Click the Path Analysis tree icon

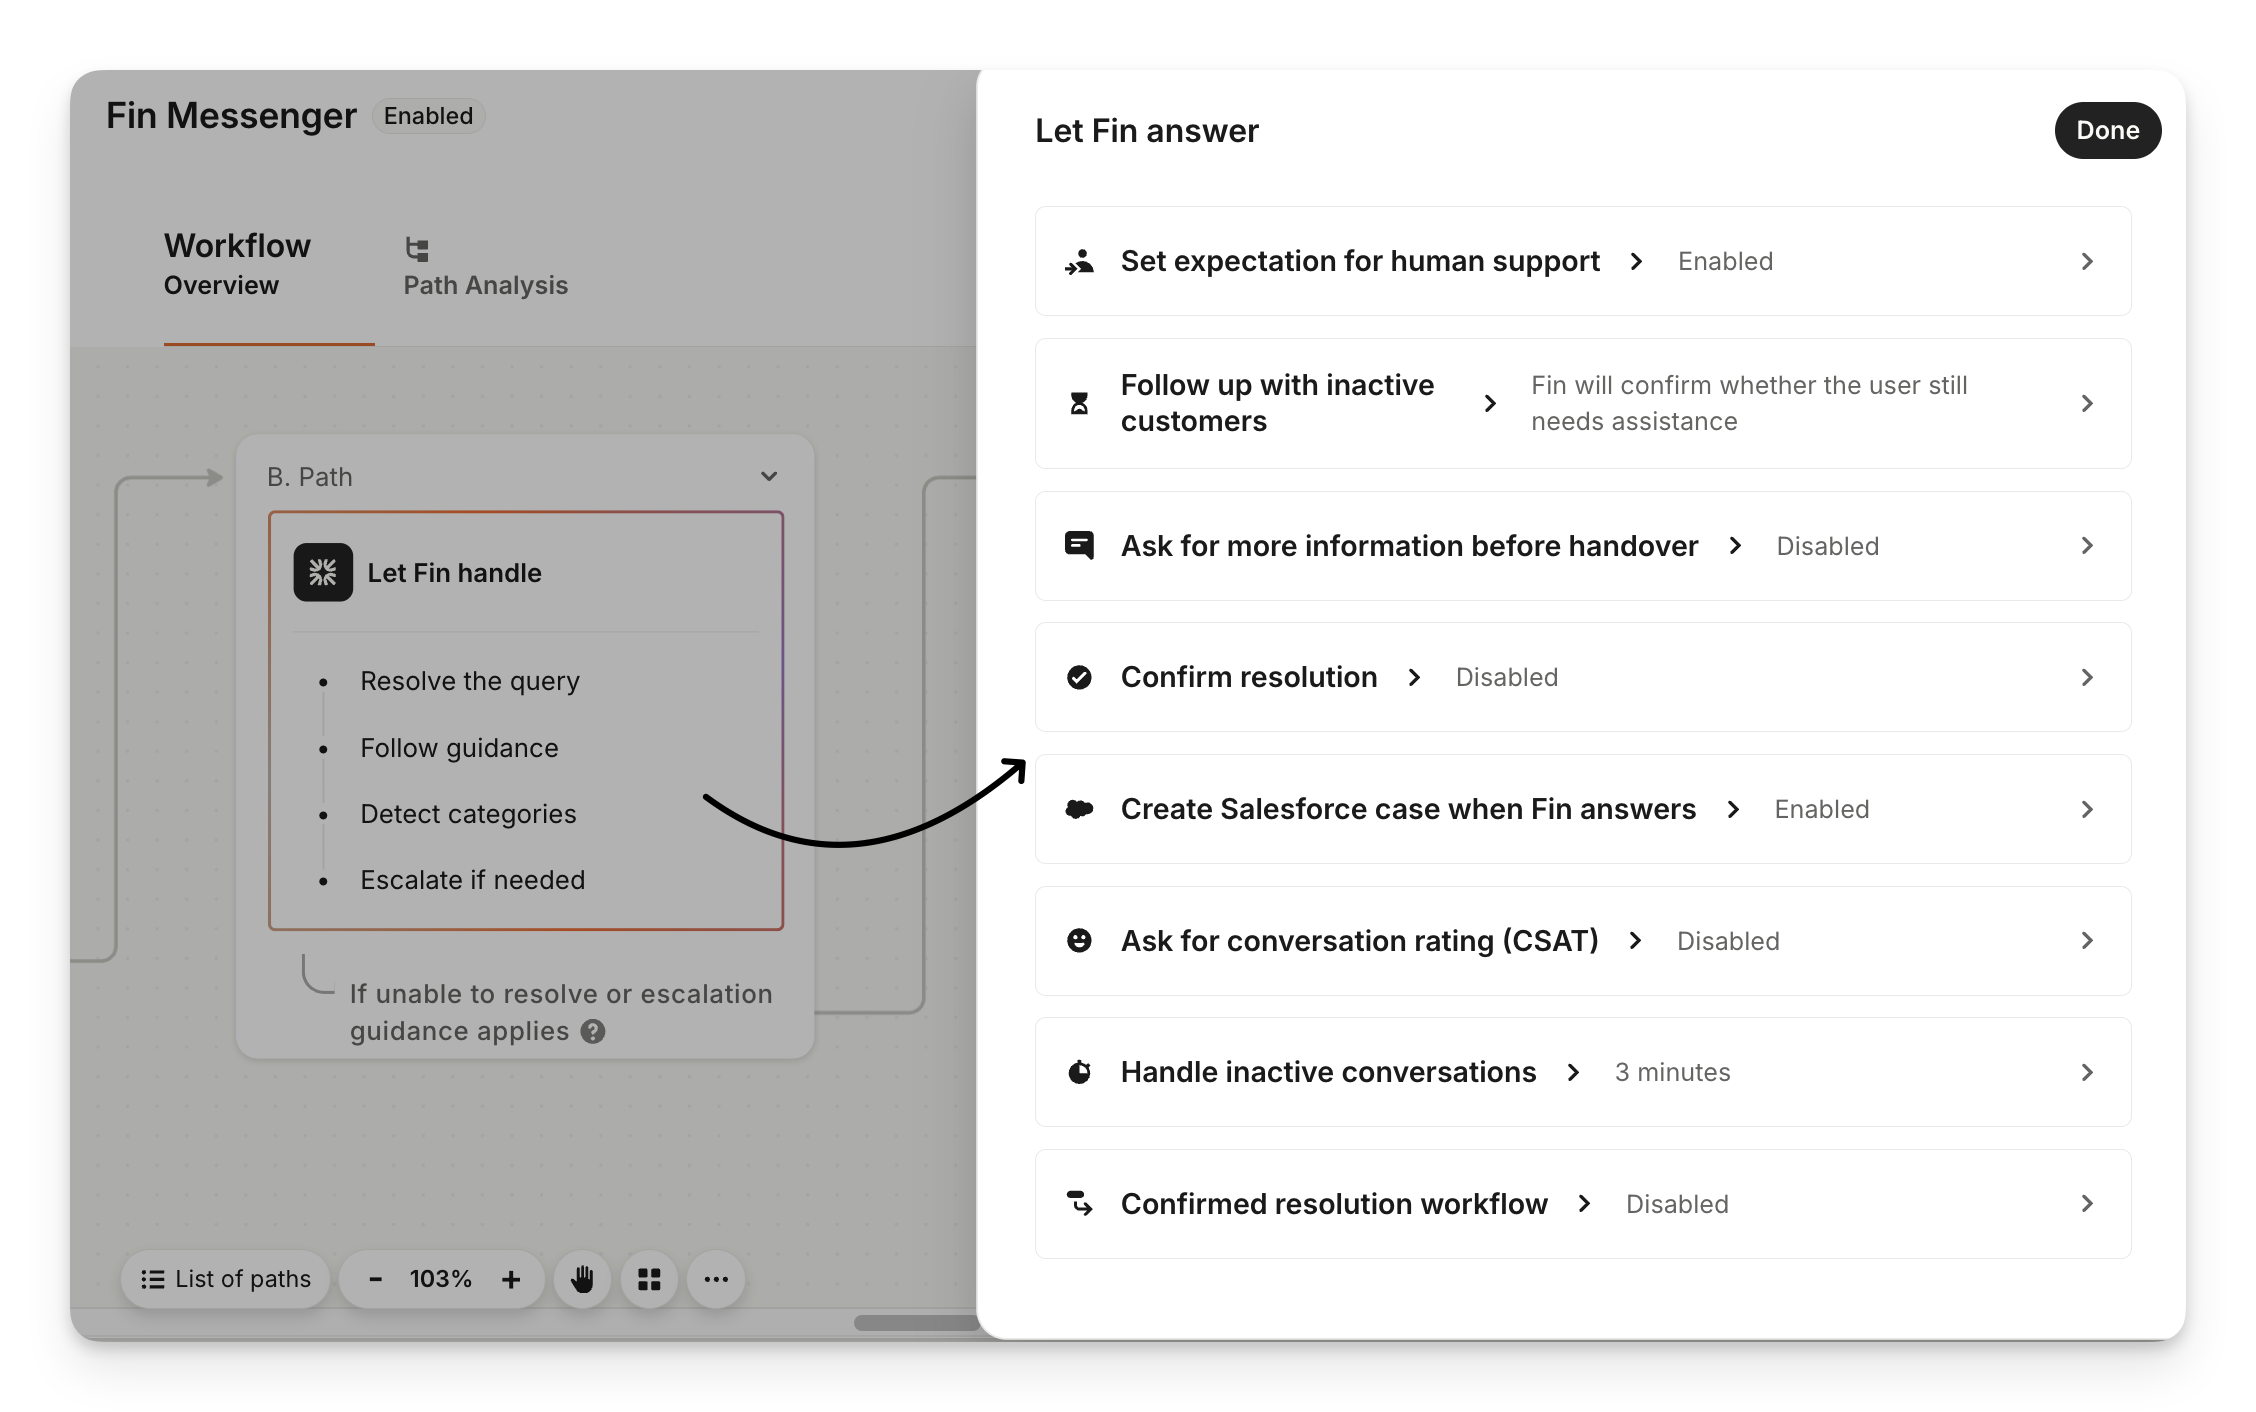tap(417, 248)
